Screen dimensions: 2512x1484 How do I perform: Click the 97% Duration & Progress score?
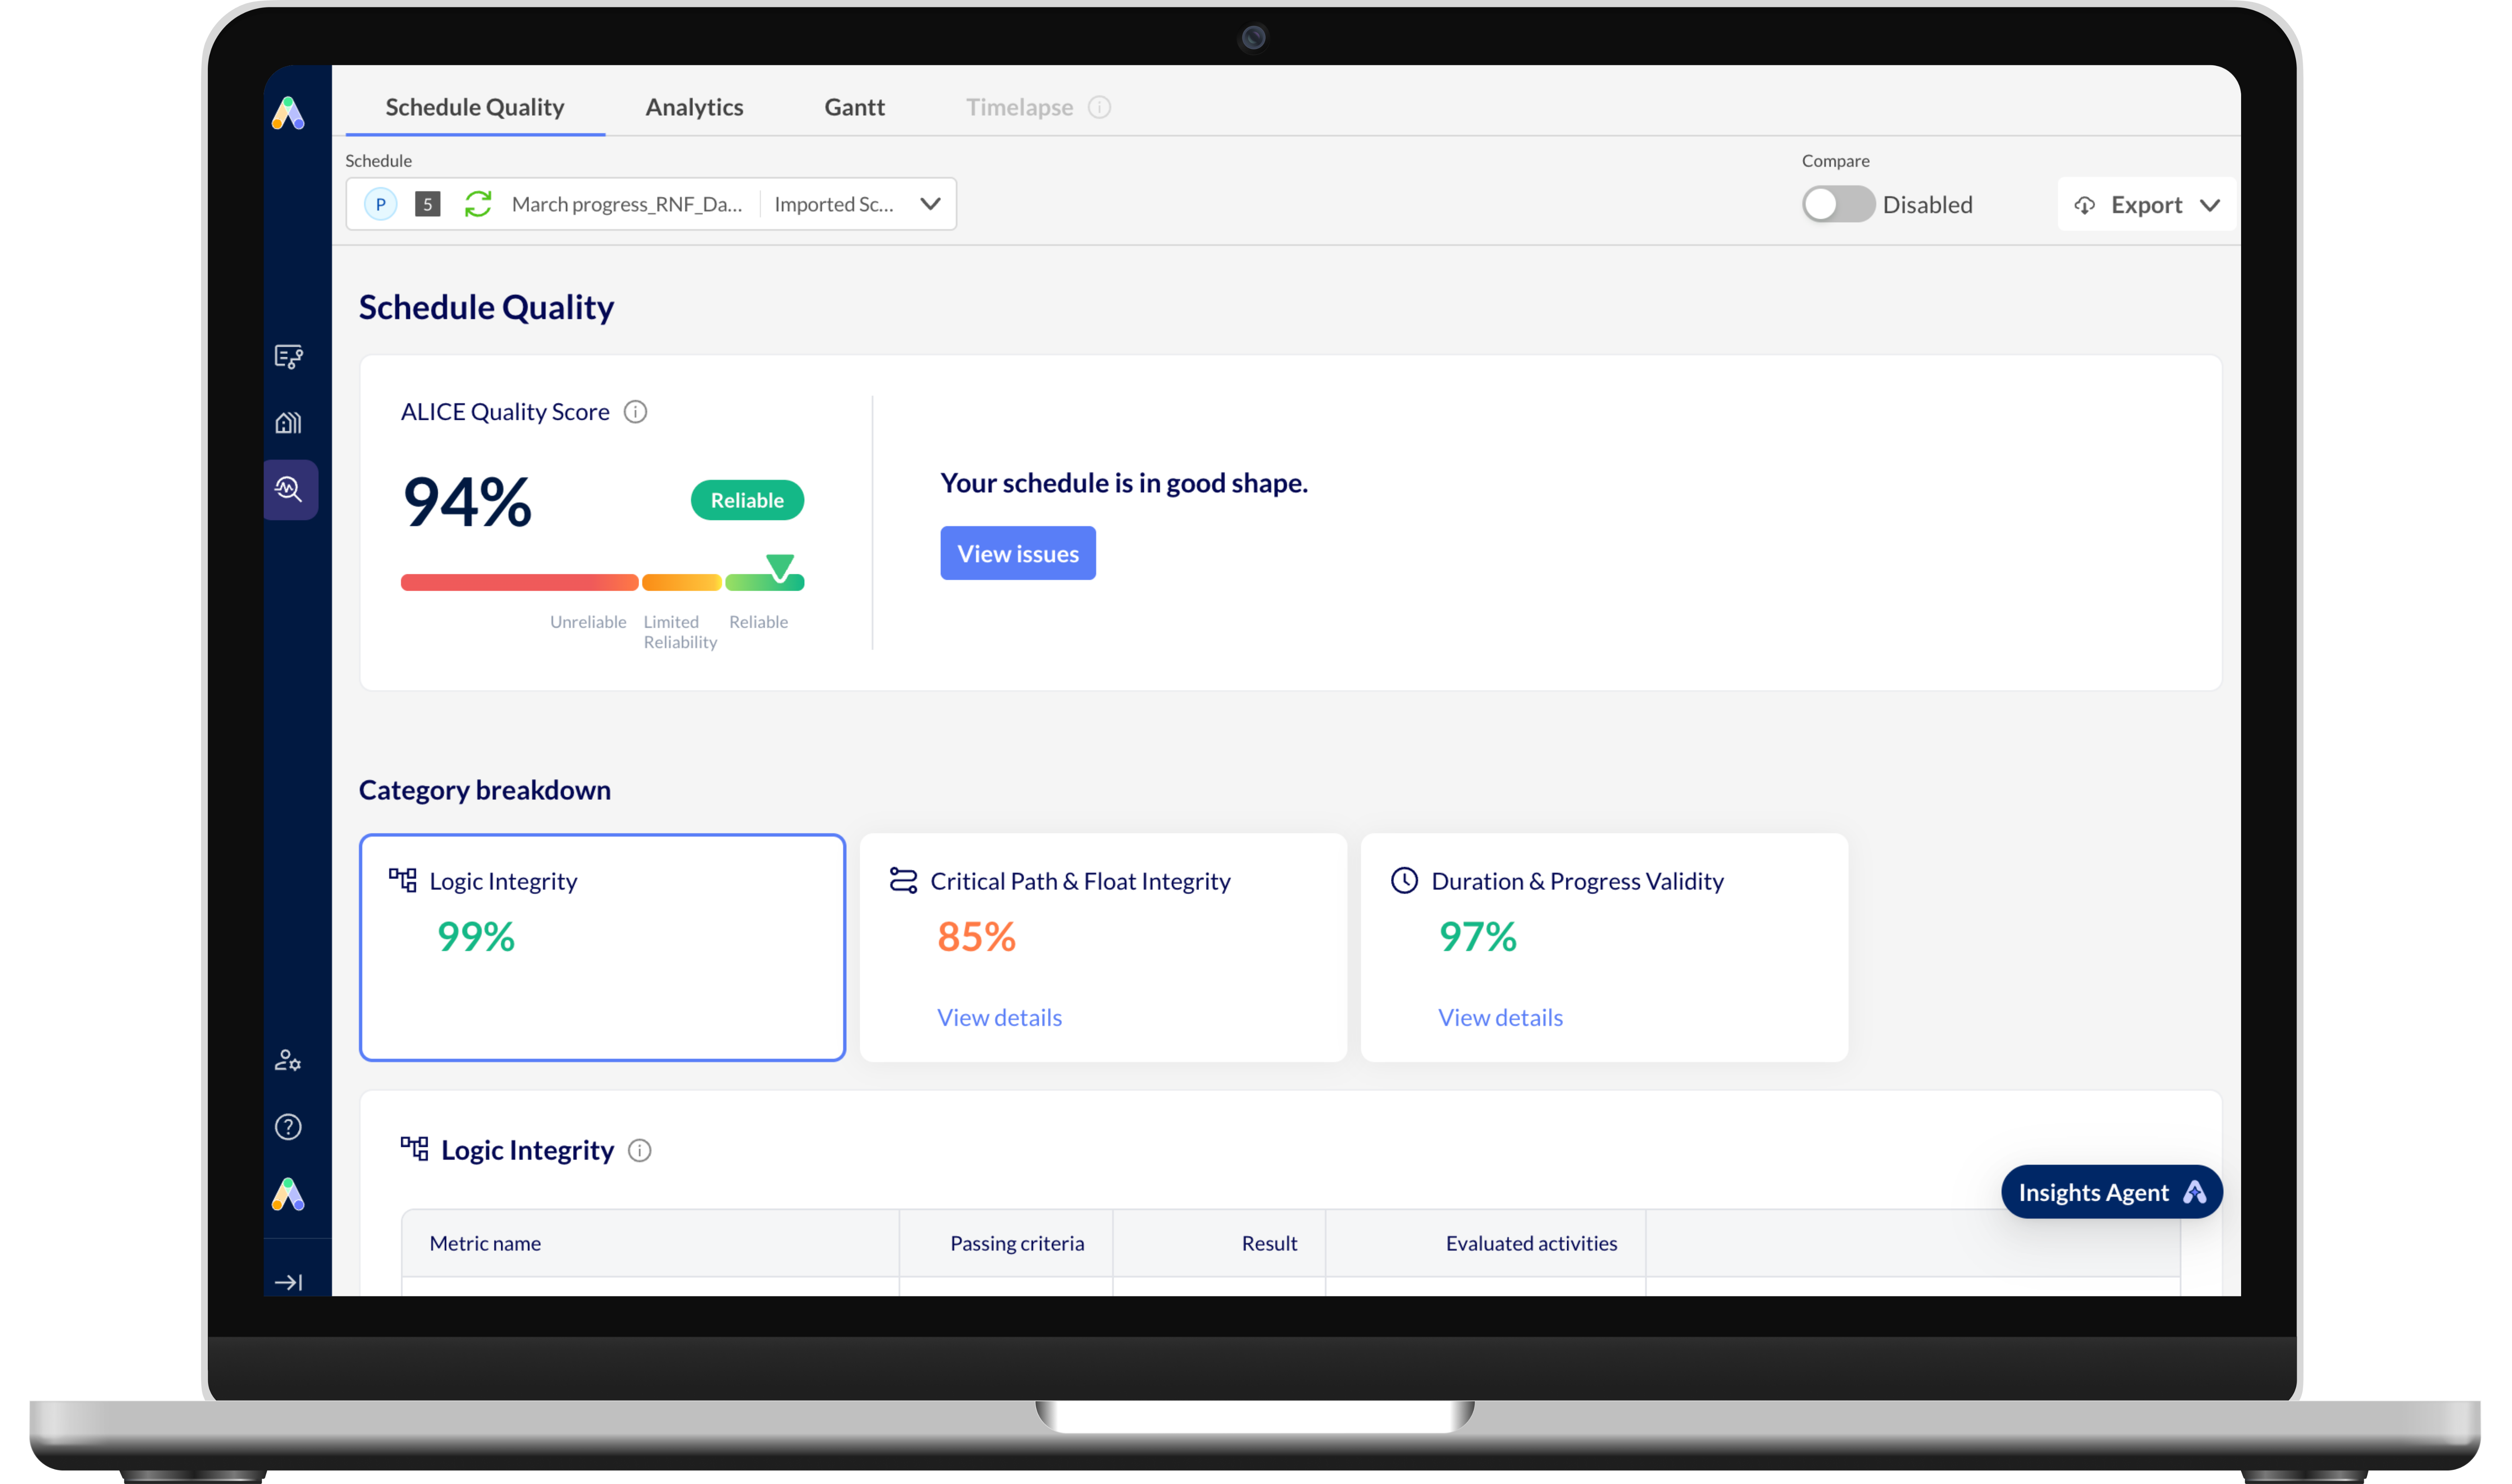click(1477, 937)
